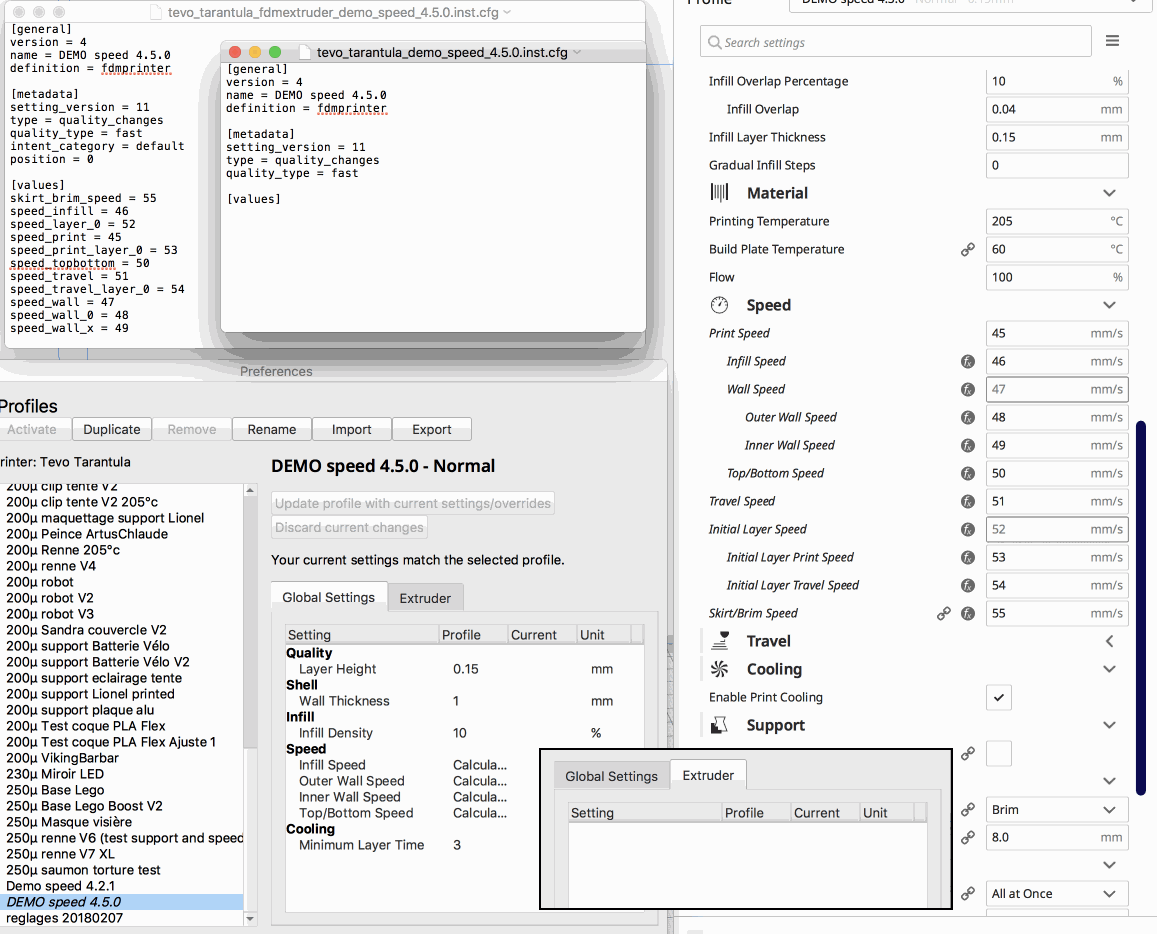Image resolution: width=1157 pixels, height=934 pixels.
Task: Select Extruder tab in inset panel
Action: [708, 775]
